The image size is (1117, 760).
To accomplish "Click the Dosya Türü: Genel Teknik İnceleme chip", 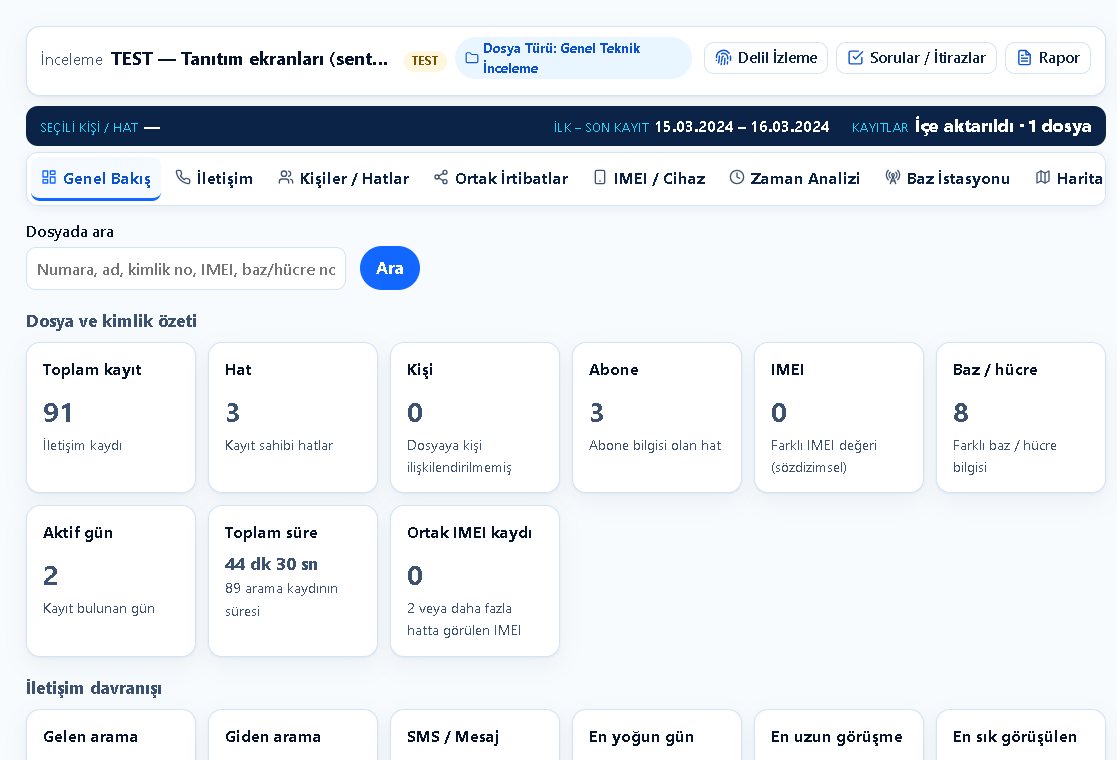I will pyautogui.click(x=573, y=58).
